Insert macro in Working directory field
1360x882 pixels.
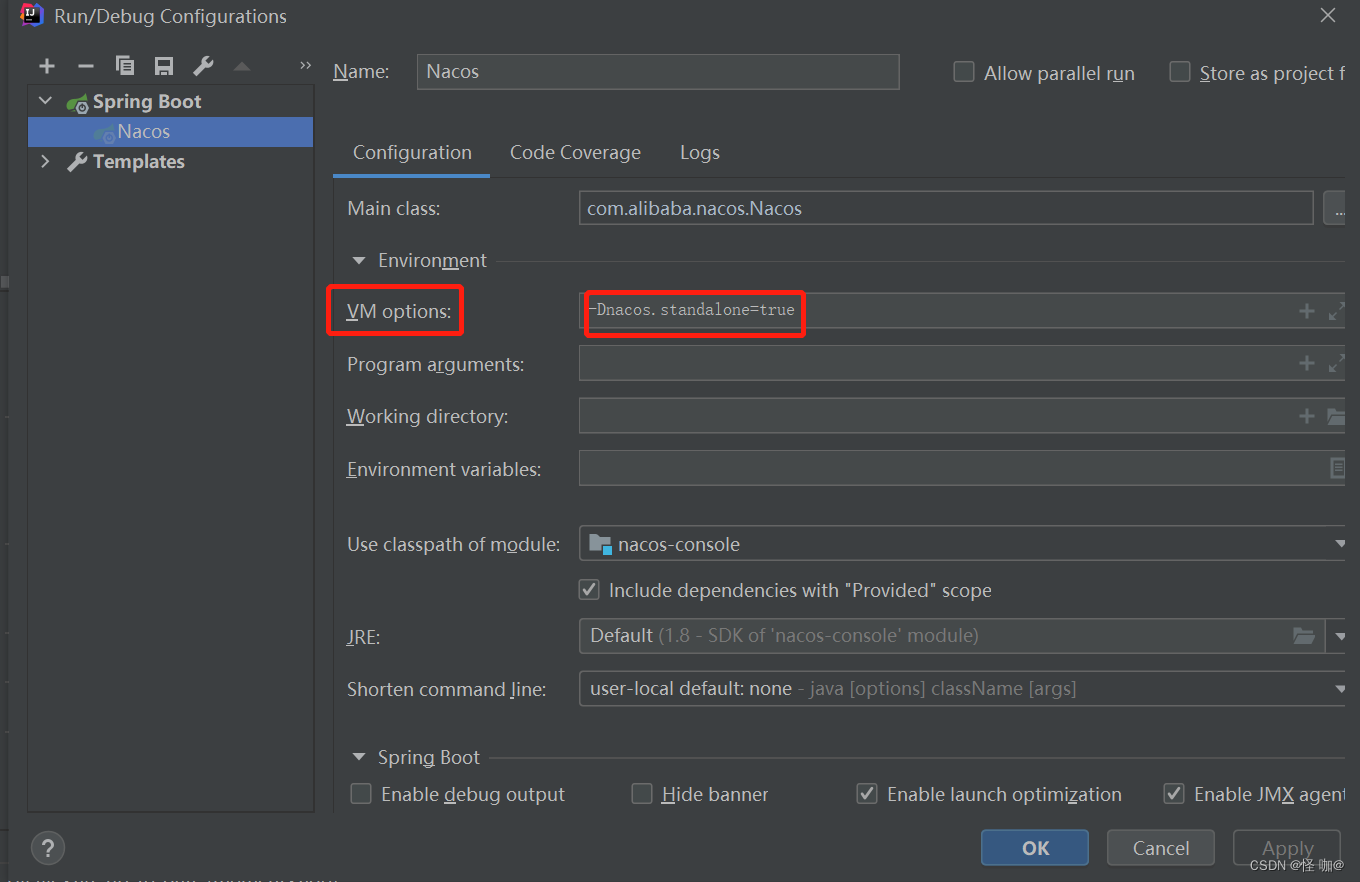point(1306,416)
